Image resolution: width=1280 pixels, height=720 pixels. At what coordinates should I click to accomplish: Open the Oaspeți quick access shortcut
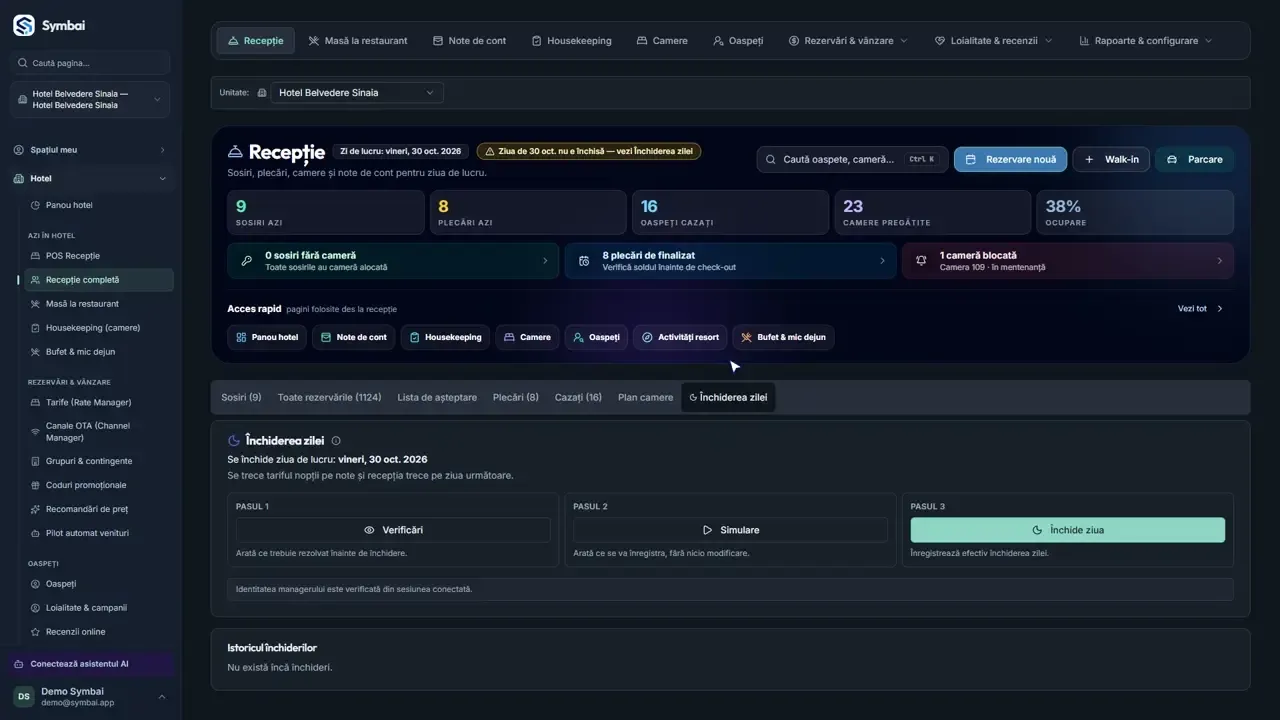(596, 337)
